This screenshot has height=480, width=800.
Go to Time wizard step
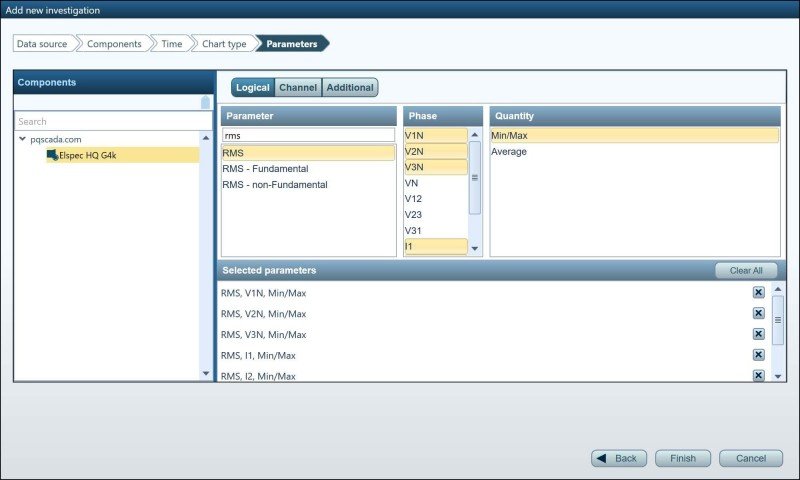171,44
